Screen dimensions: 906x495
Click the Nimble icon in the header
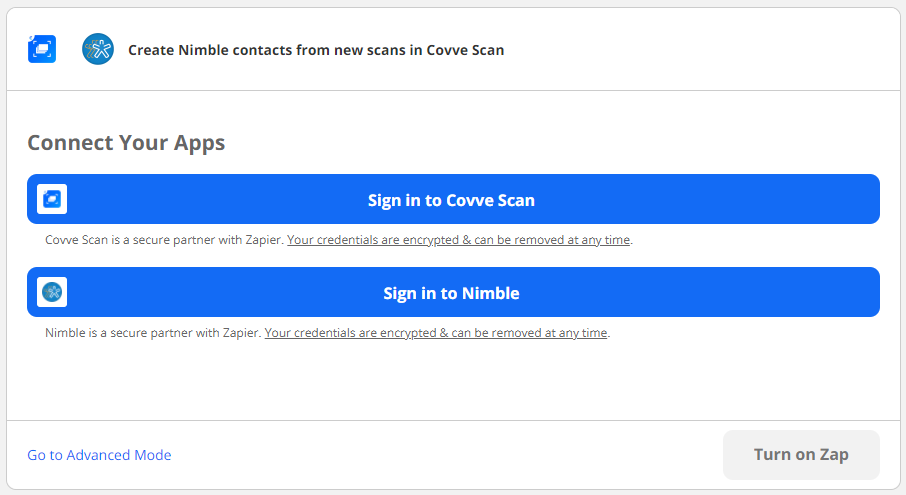(x=98, y=49)
